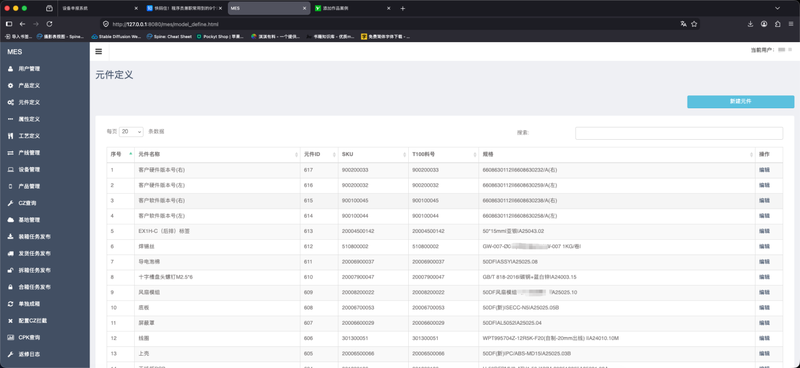
Task: Bookmark this page with the star icon
Action: pyautogui.click(x=694, y=24)
